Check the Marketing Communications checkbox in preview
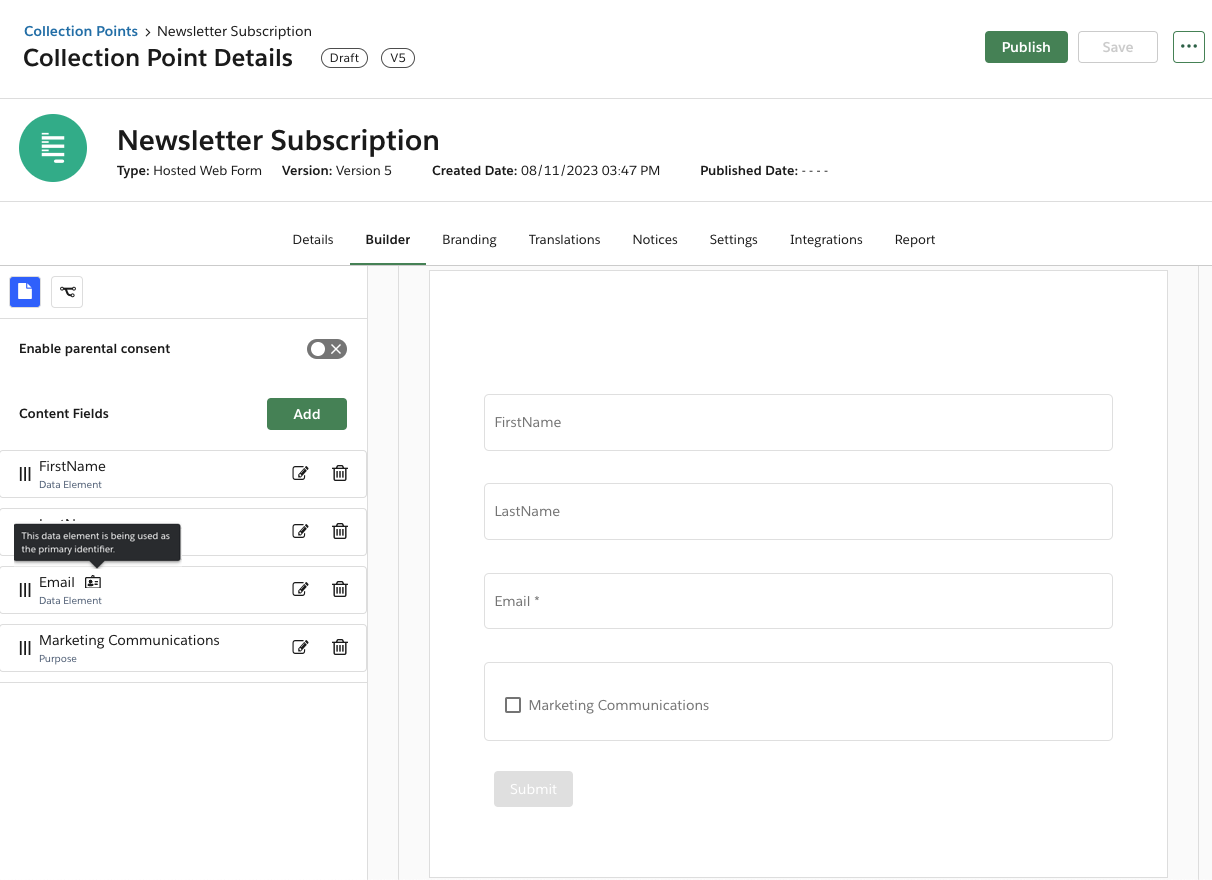This screenshot has width=1212, height=880. pos(513,705)
